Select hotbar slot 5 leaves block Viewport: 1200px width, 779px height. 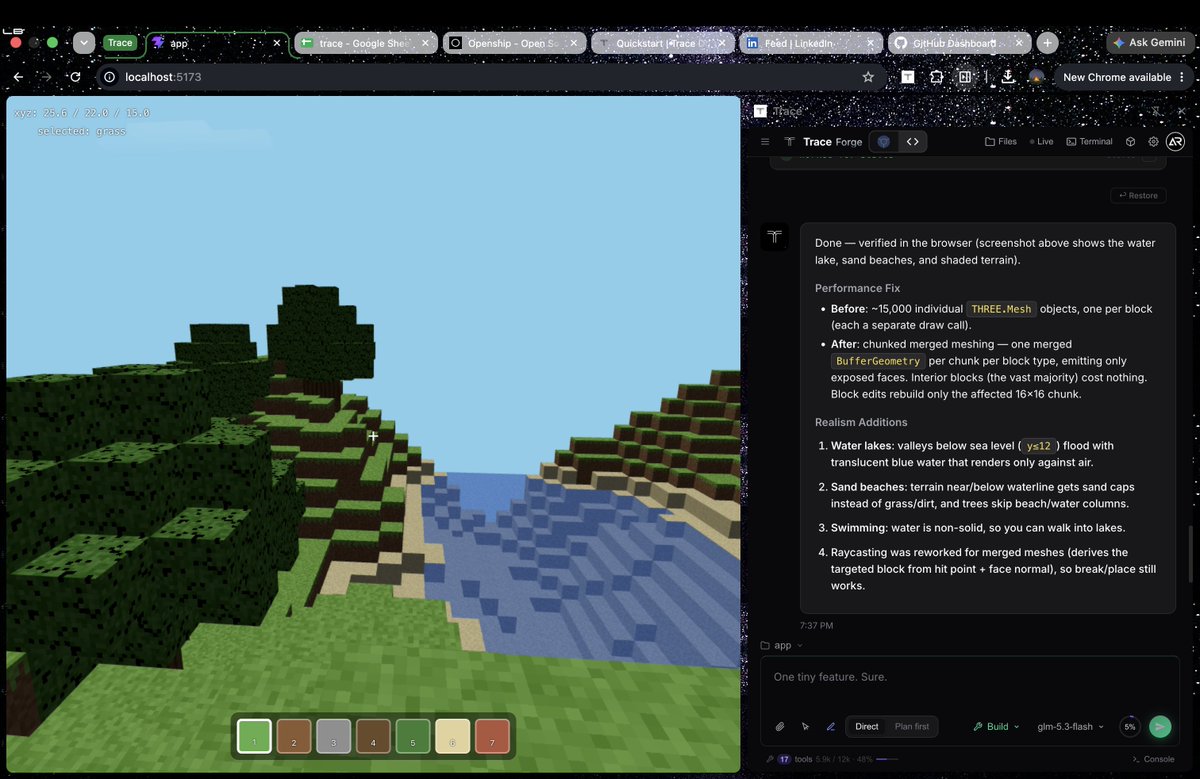click(x=413, y=736)
